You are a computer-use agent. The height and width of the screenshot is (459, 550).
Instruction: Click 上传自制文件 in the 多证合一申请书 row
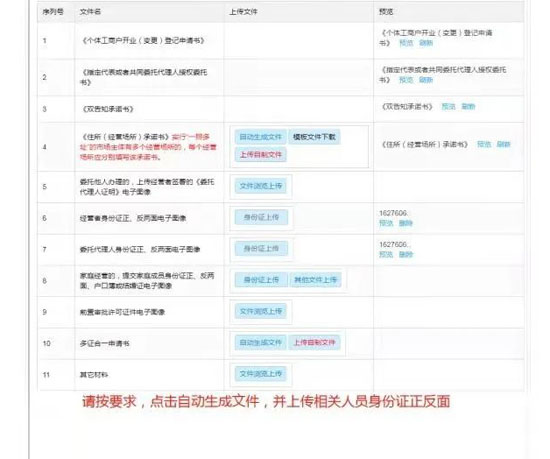click(314, 343)
